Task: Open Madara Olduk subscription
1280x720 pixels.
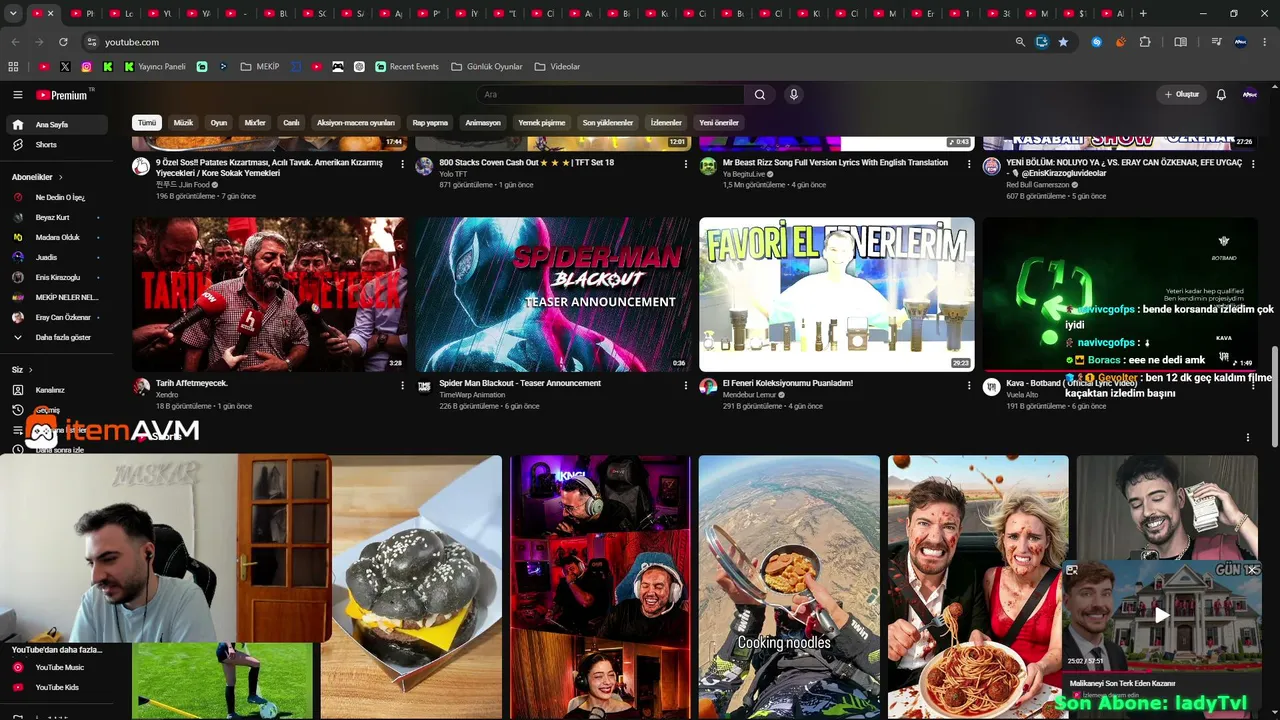Action: (55, 237)
